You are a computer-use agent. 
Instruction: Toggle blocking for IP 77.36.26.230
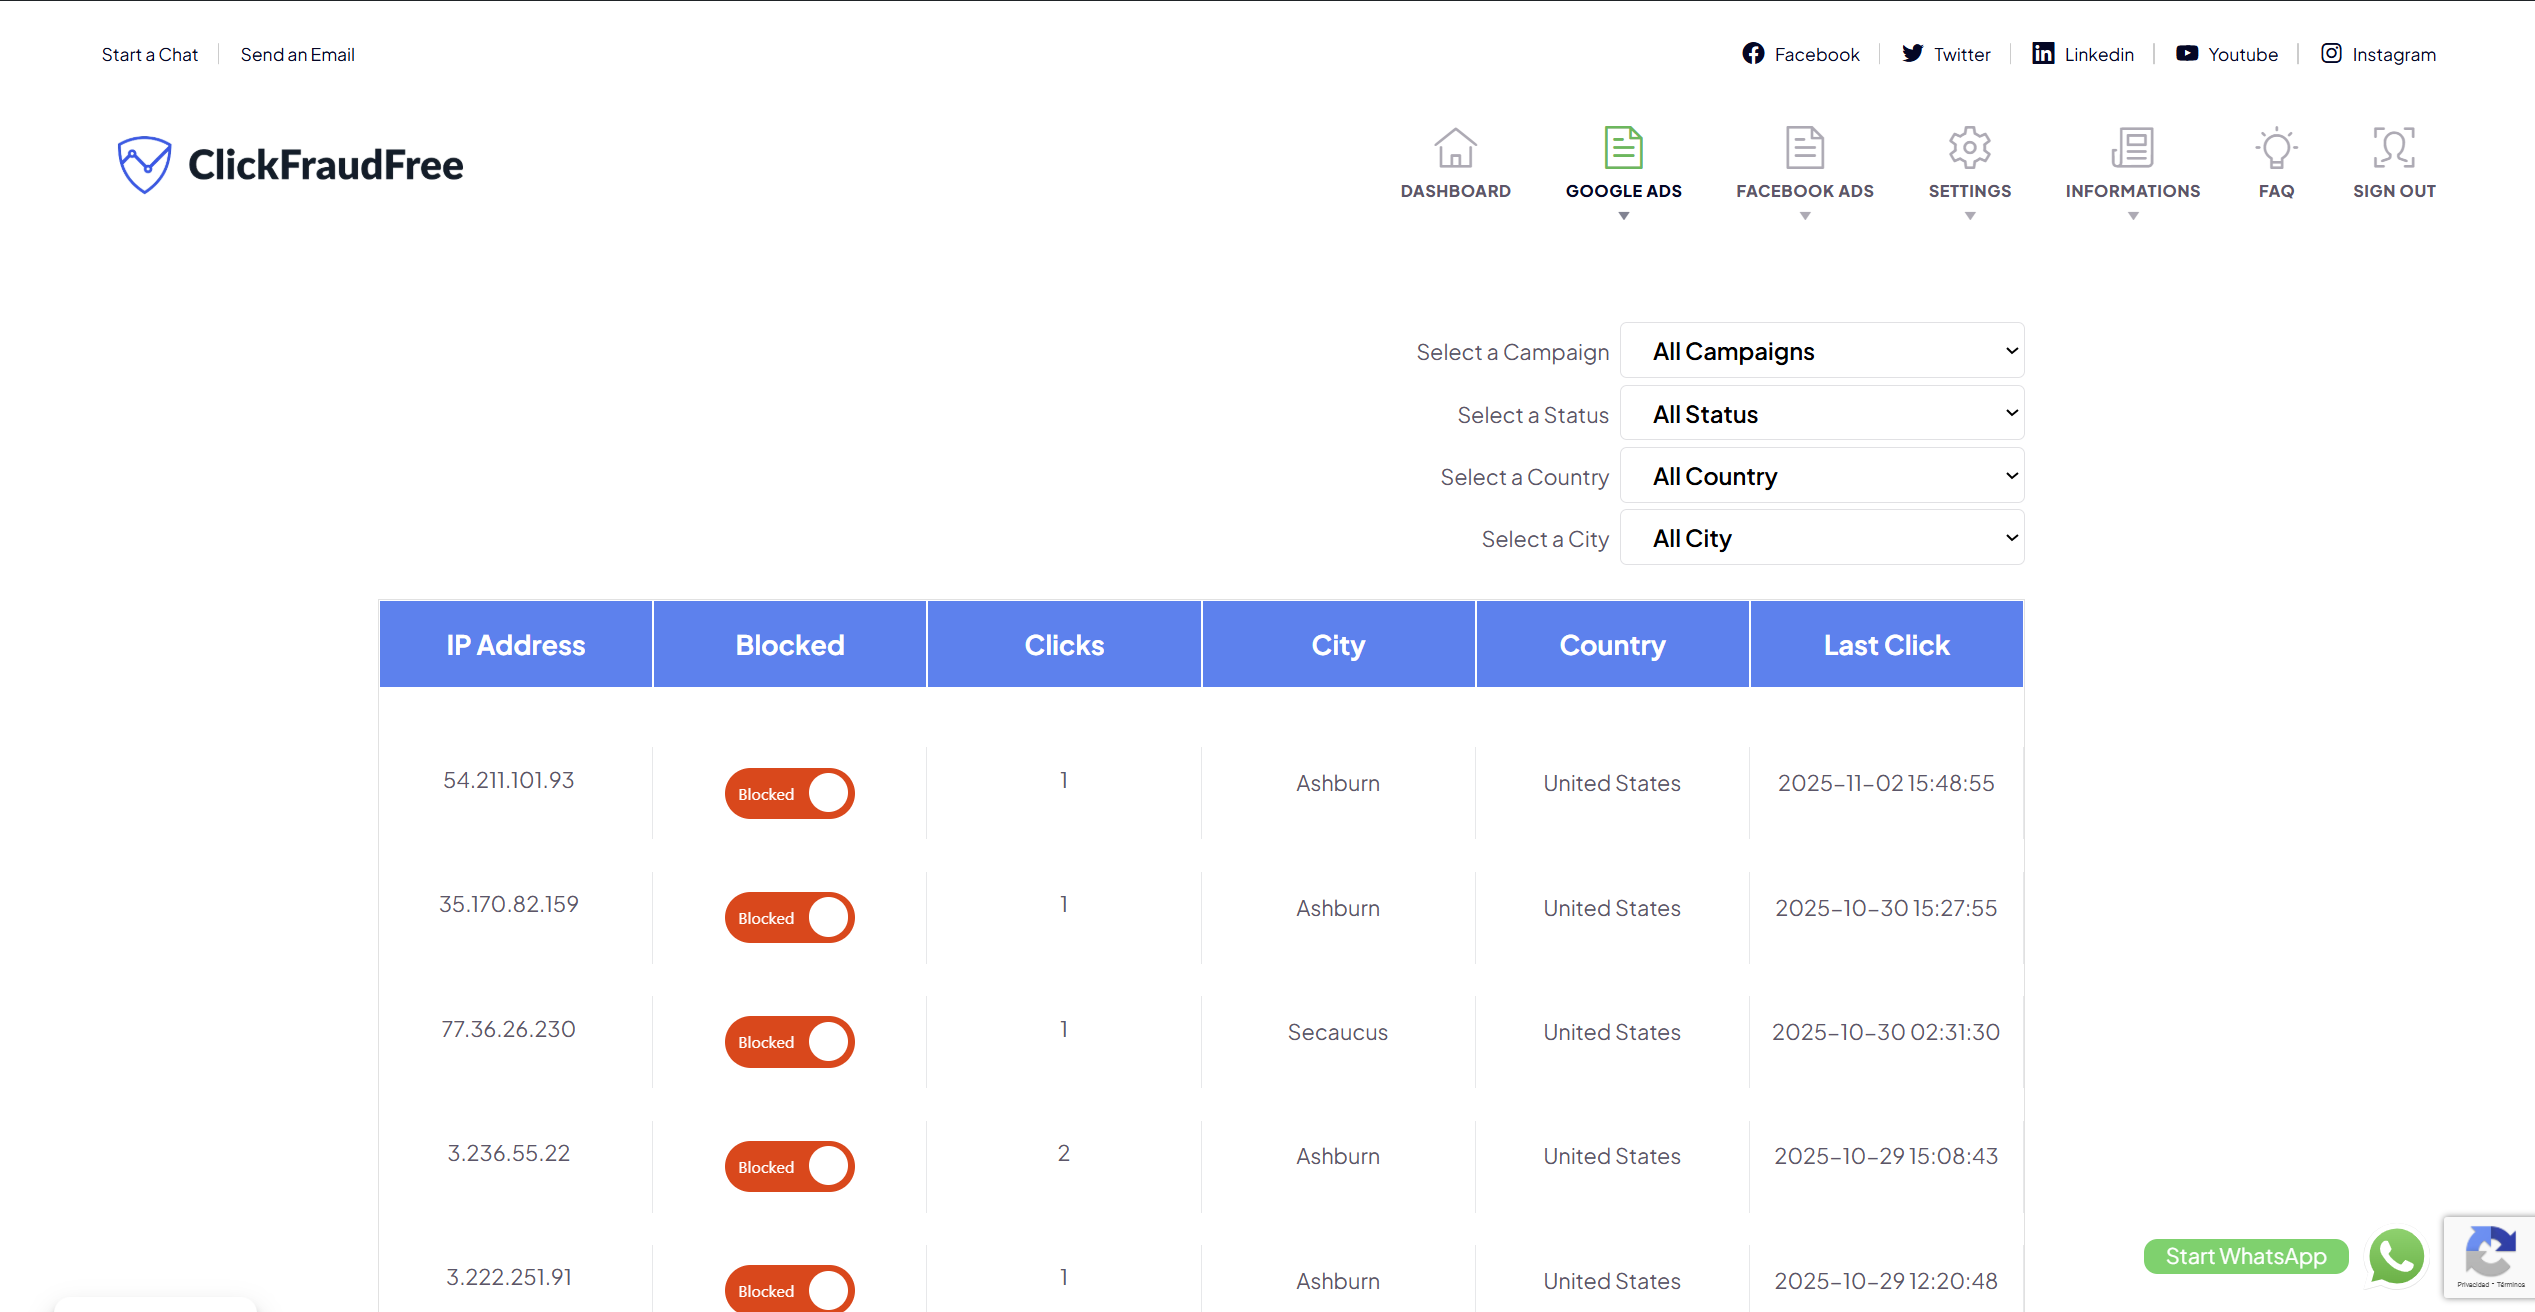(x=789, y=1041)
